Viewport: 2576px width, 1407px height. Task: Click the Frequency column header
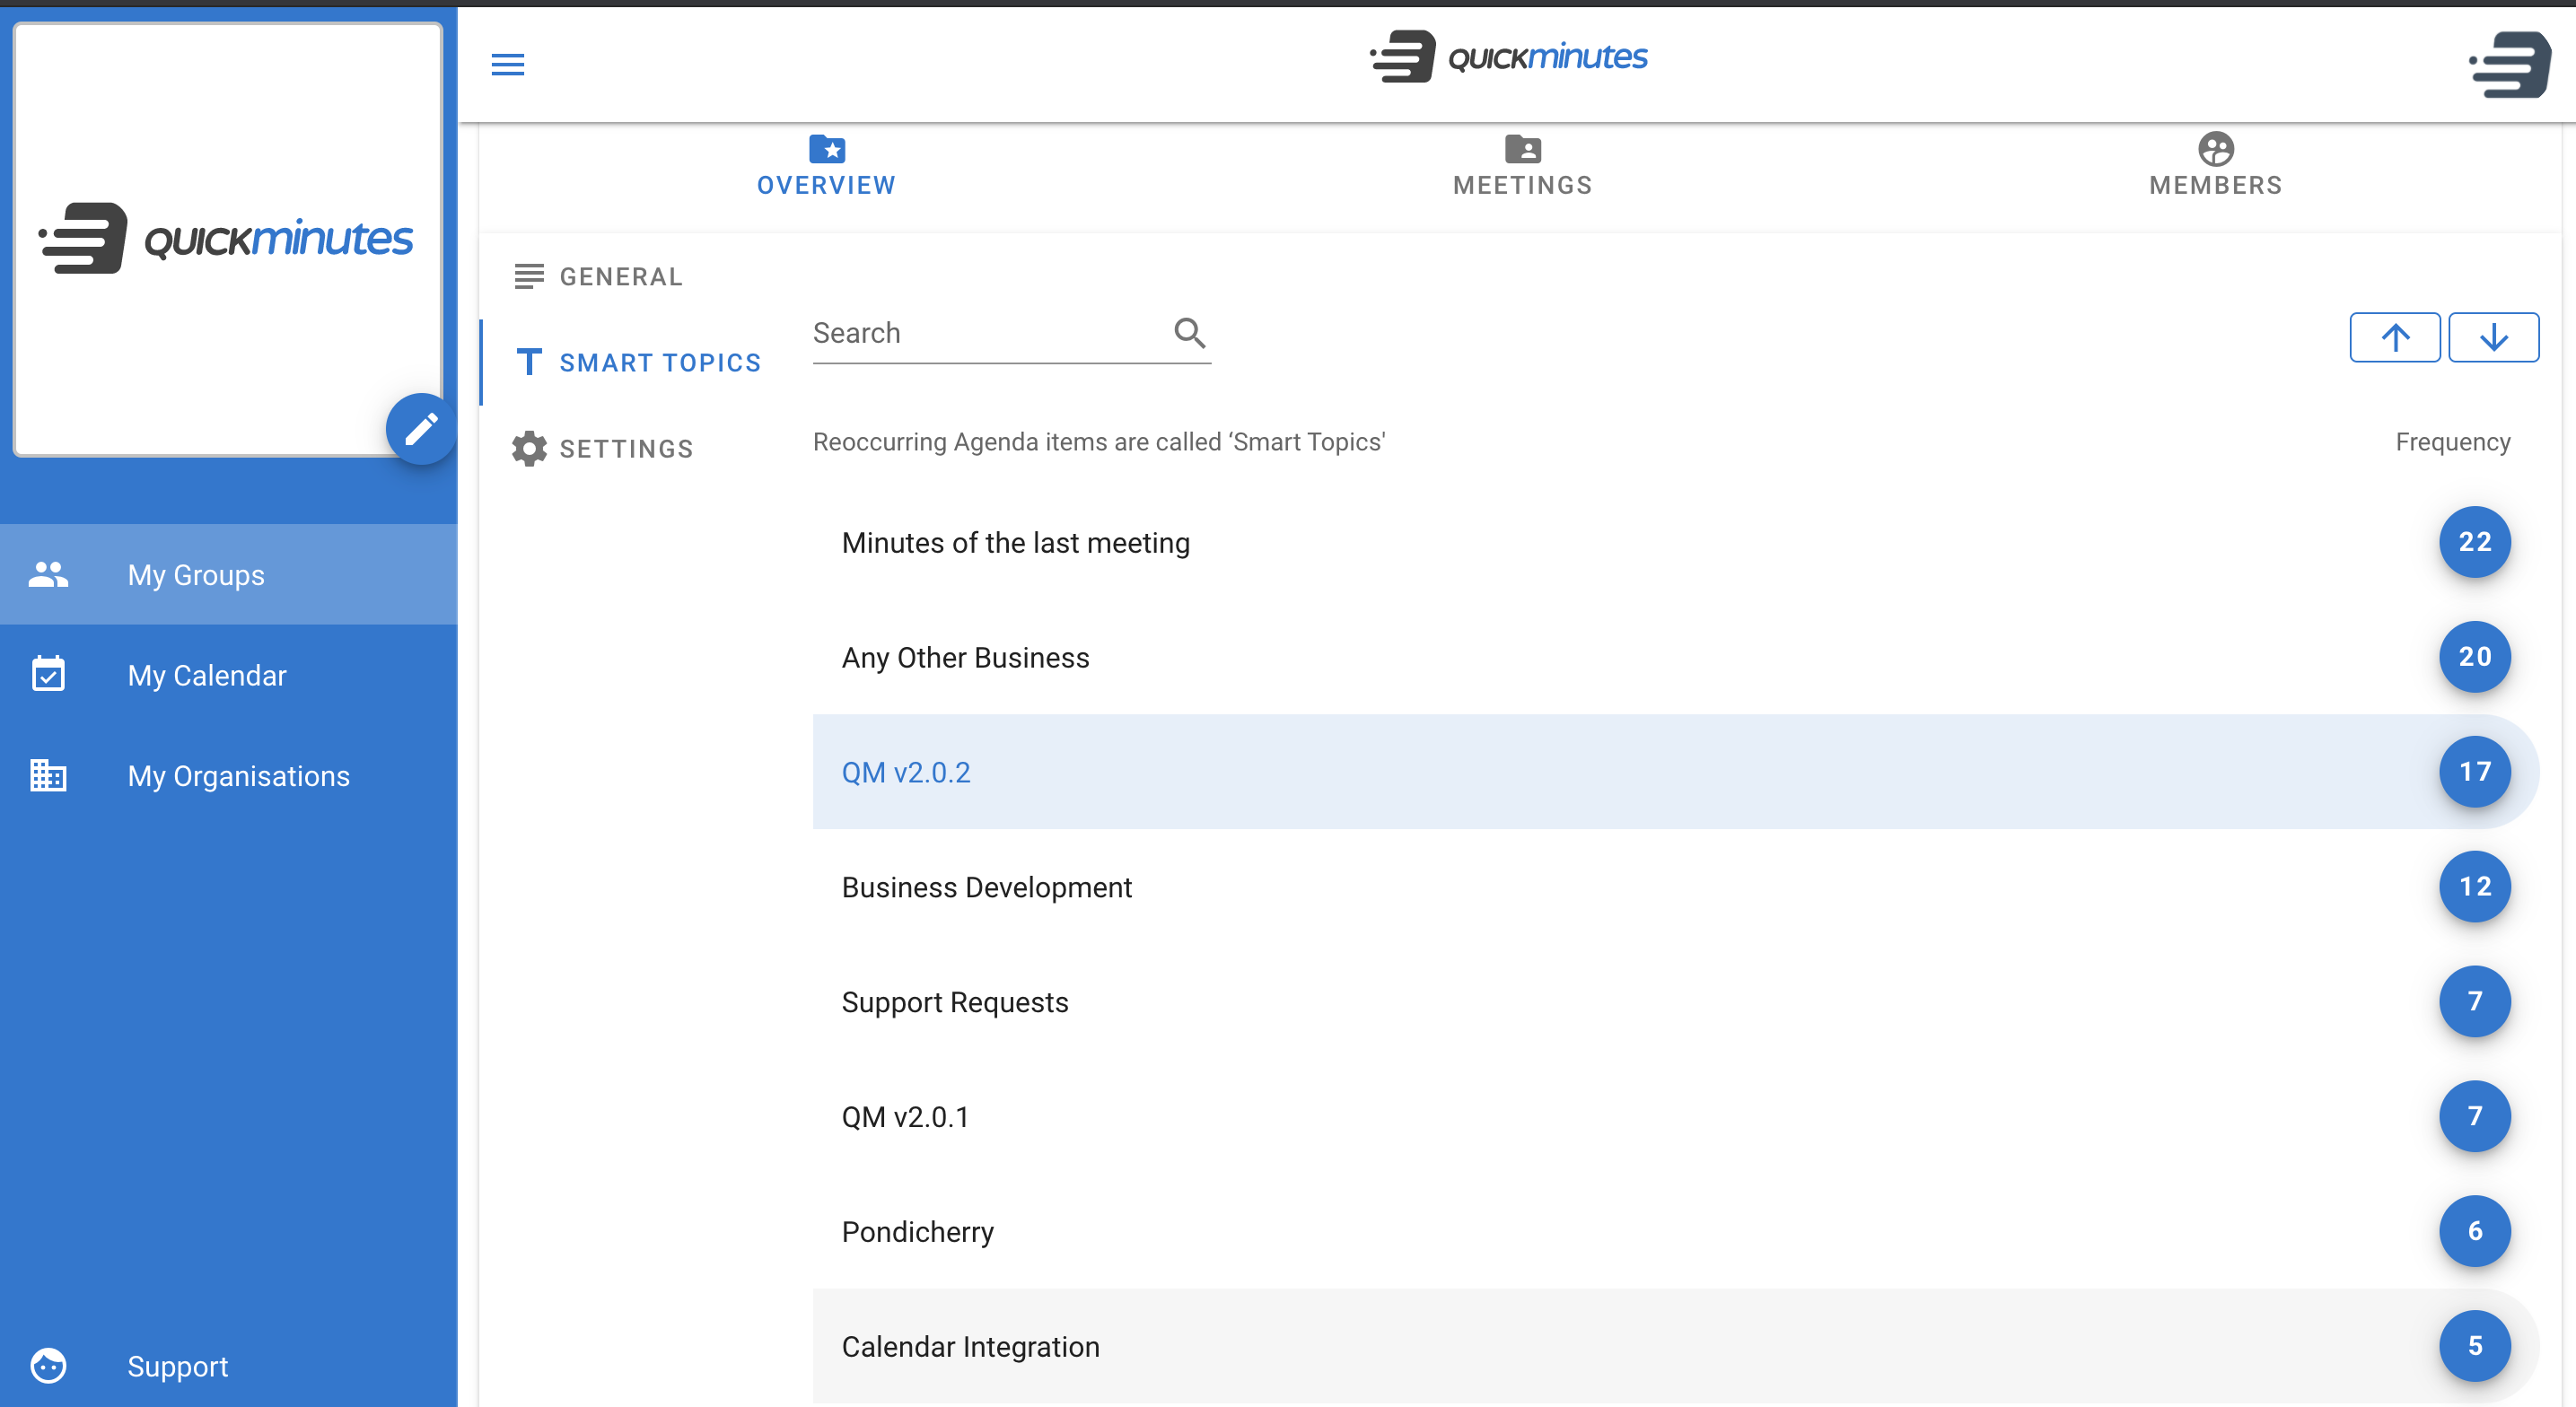point(2453,442)
